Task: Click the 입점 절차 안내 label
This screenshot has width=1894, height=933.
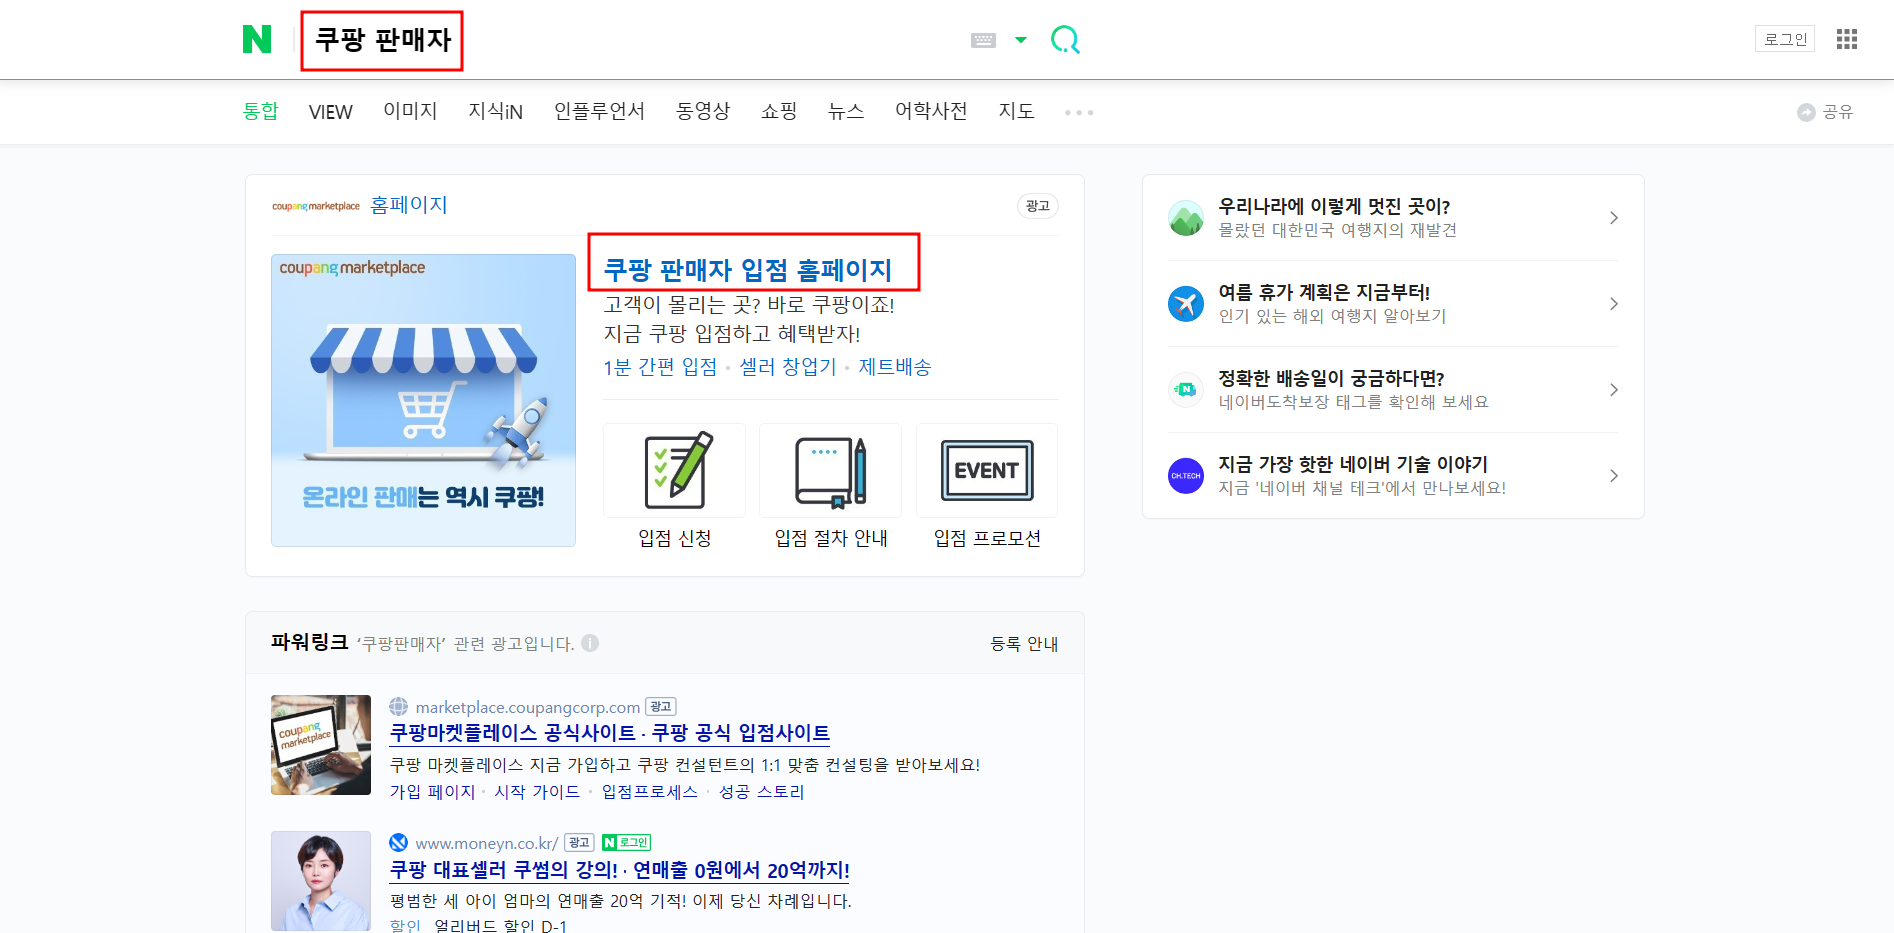Action: pyautogui.click(x=831, y=538)
